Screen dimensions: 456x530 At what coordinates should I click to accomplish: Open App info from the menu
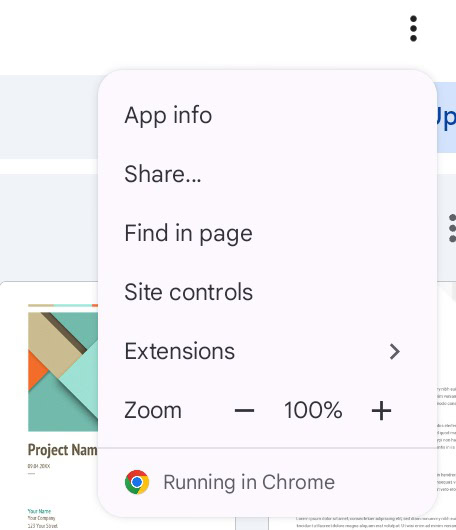click(267, 116)
